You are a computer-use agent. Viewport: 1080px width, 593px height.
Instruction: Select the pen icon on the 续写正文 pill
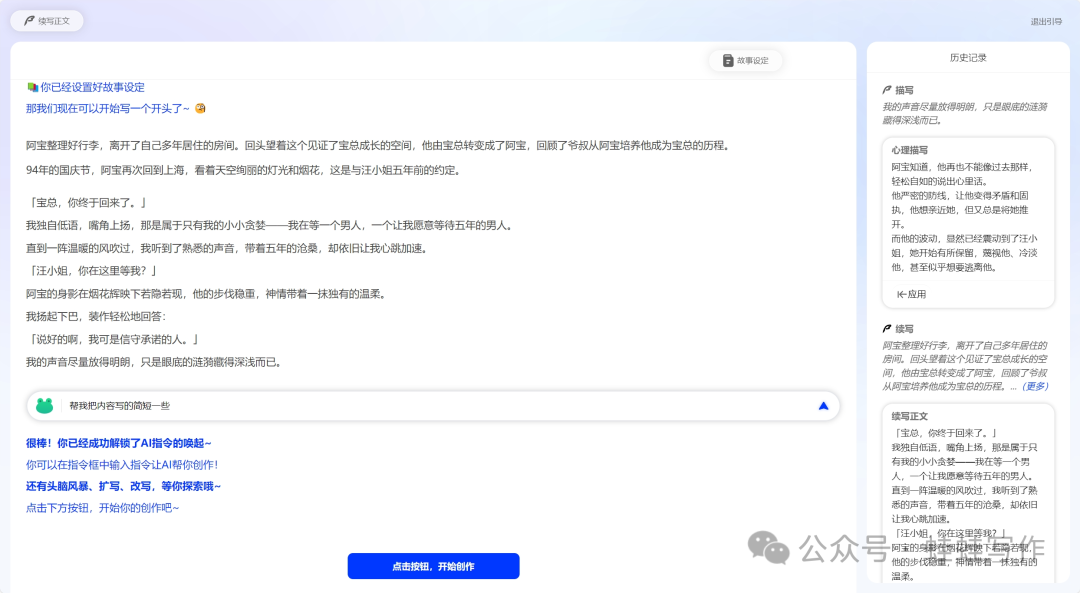point(29,20)
